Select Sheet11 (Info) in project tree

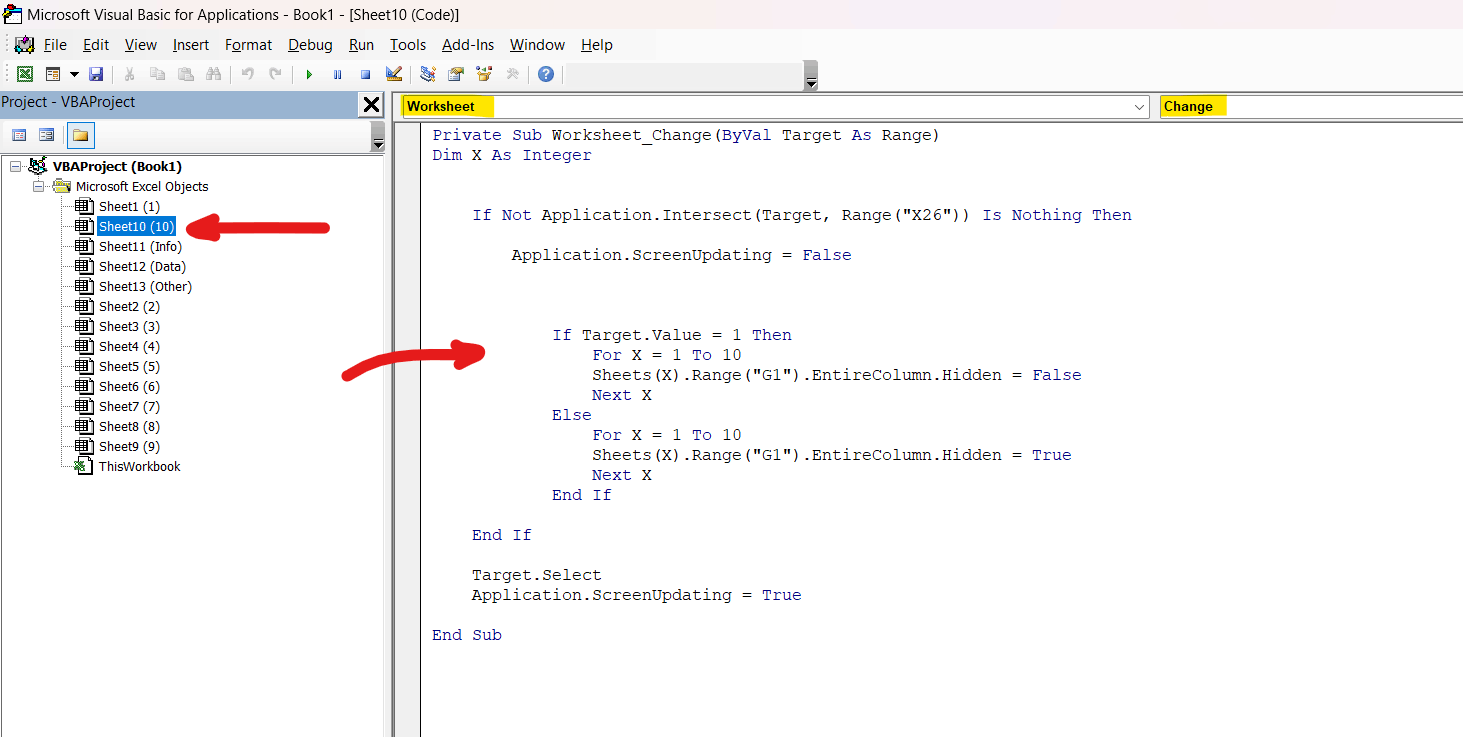pos(140,246)
